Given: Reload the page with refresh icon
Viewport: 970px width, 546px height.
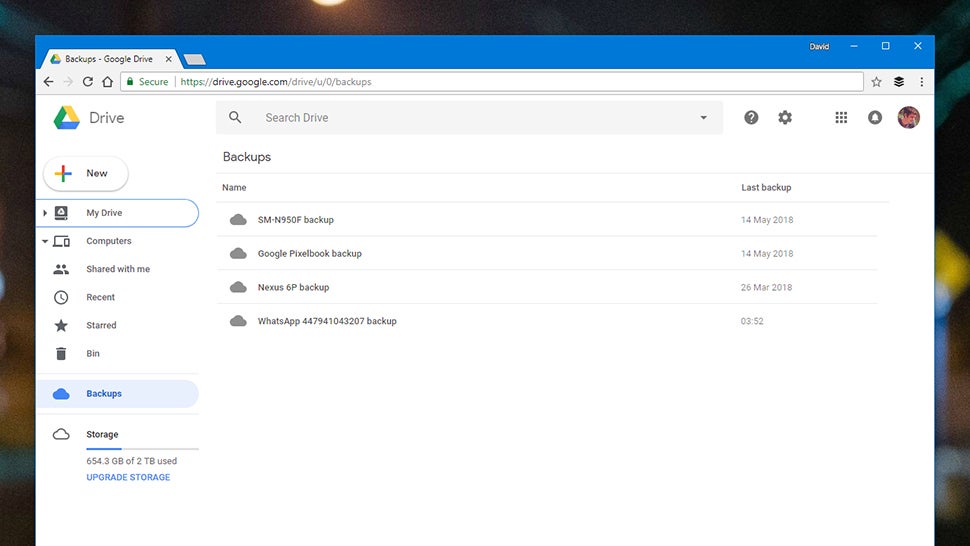Looking at the screenshot, I should 88,82.
